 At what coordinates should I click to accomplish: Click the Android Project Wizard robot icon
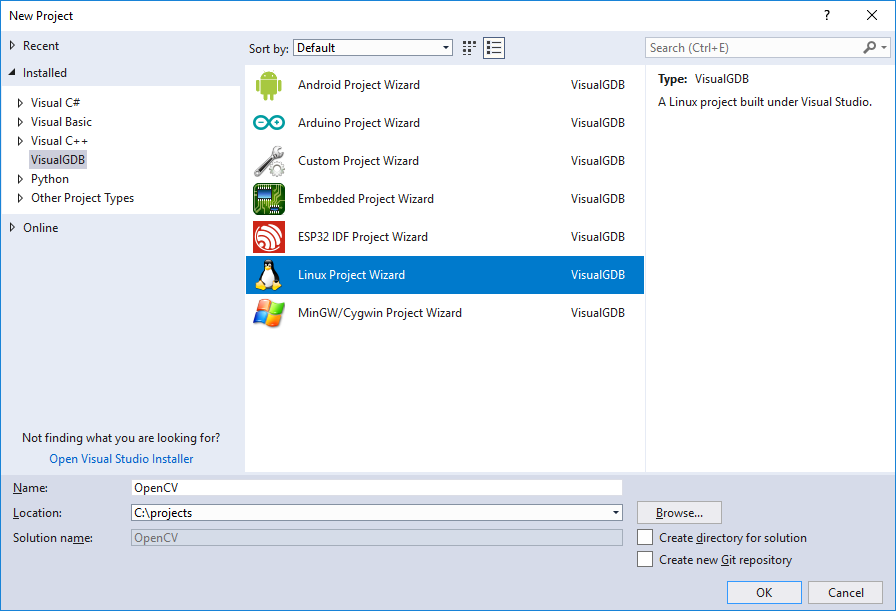269,85
